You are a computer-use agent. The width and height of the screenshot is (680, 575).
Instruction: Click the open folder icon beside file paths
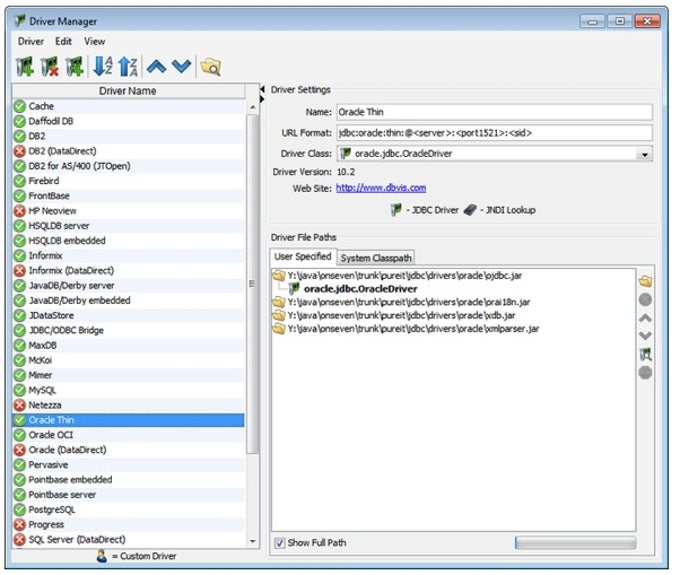tap(645, 281)
